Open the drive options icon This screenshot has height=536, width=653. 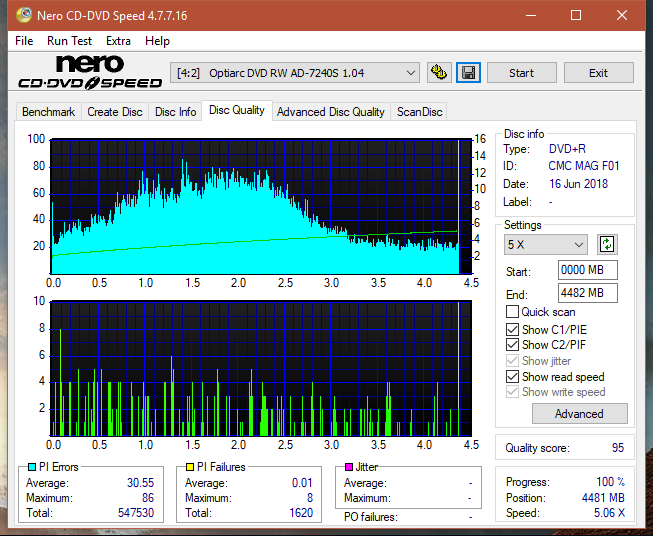439,73
